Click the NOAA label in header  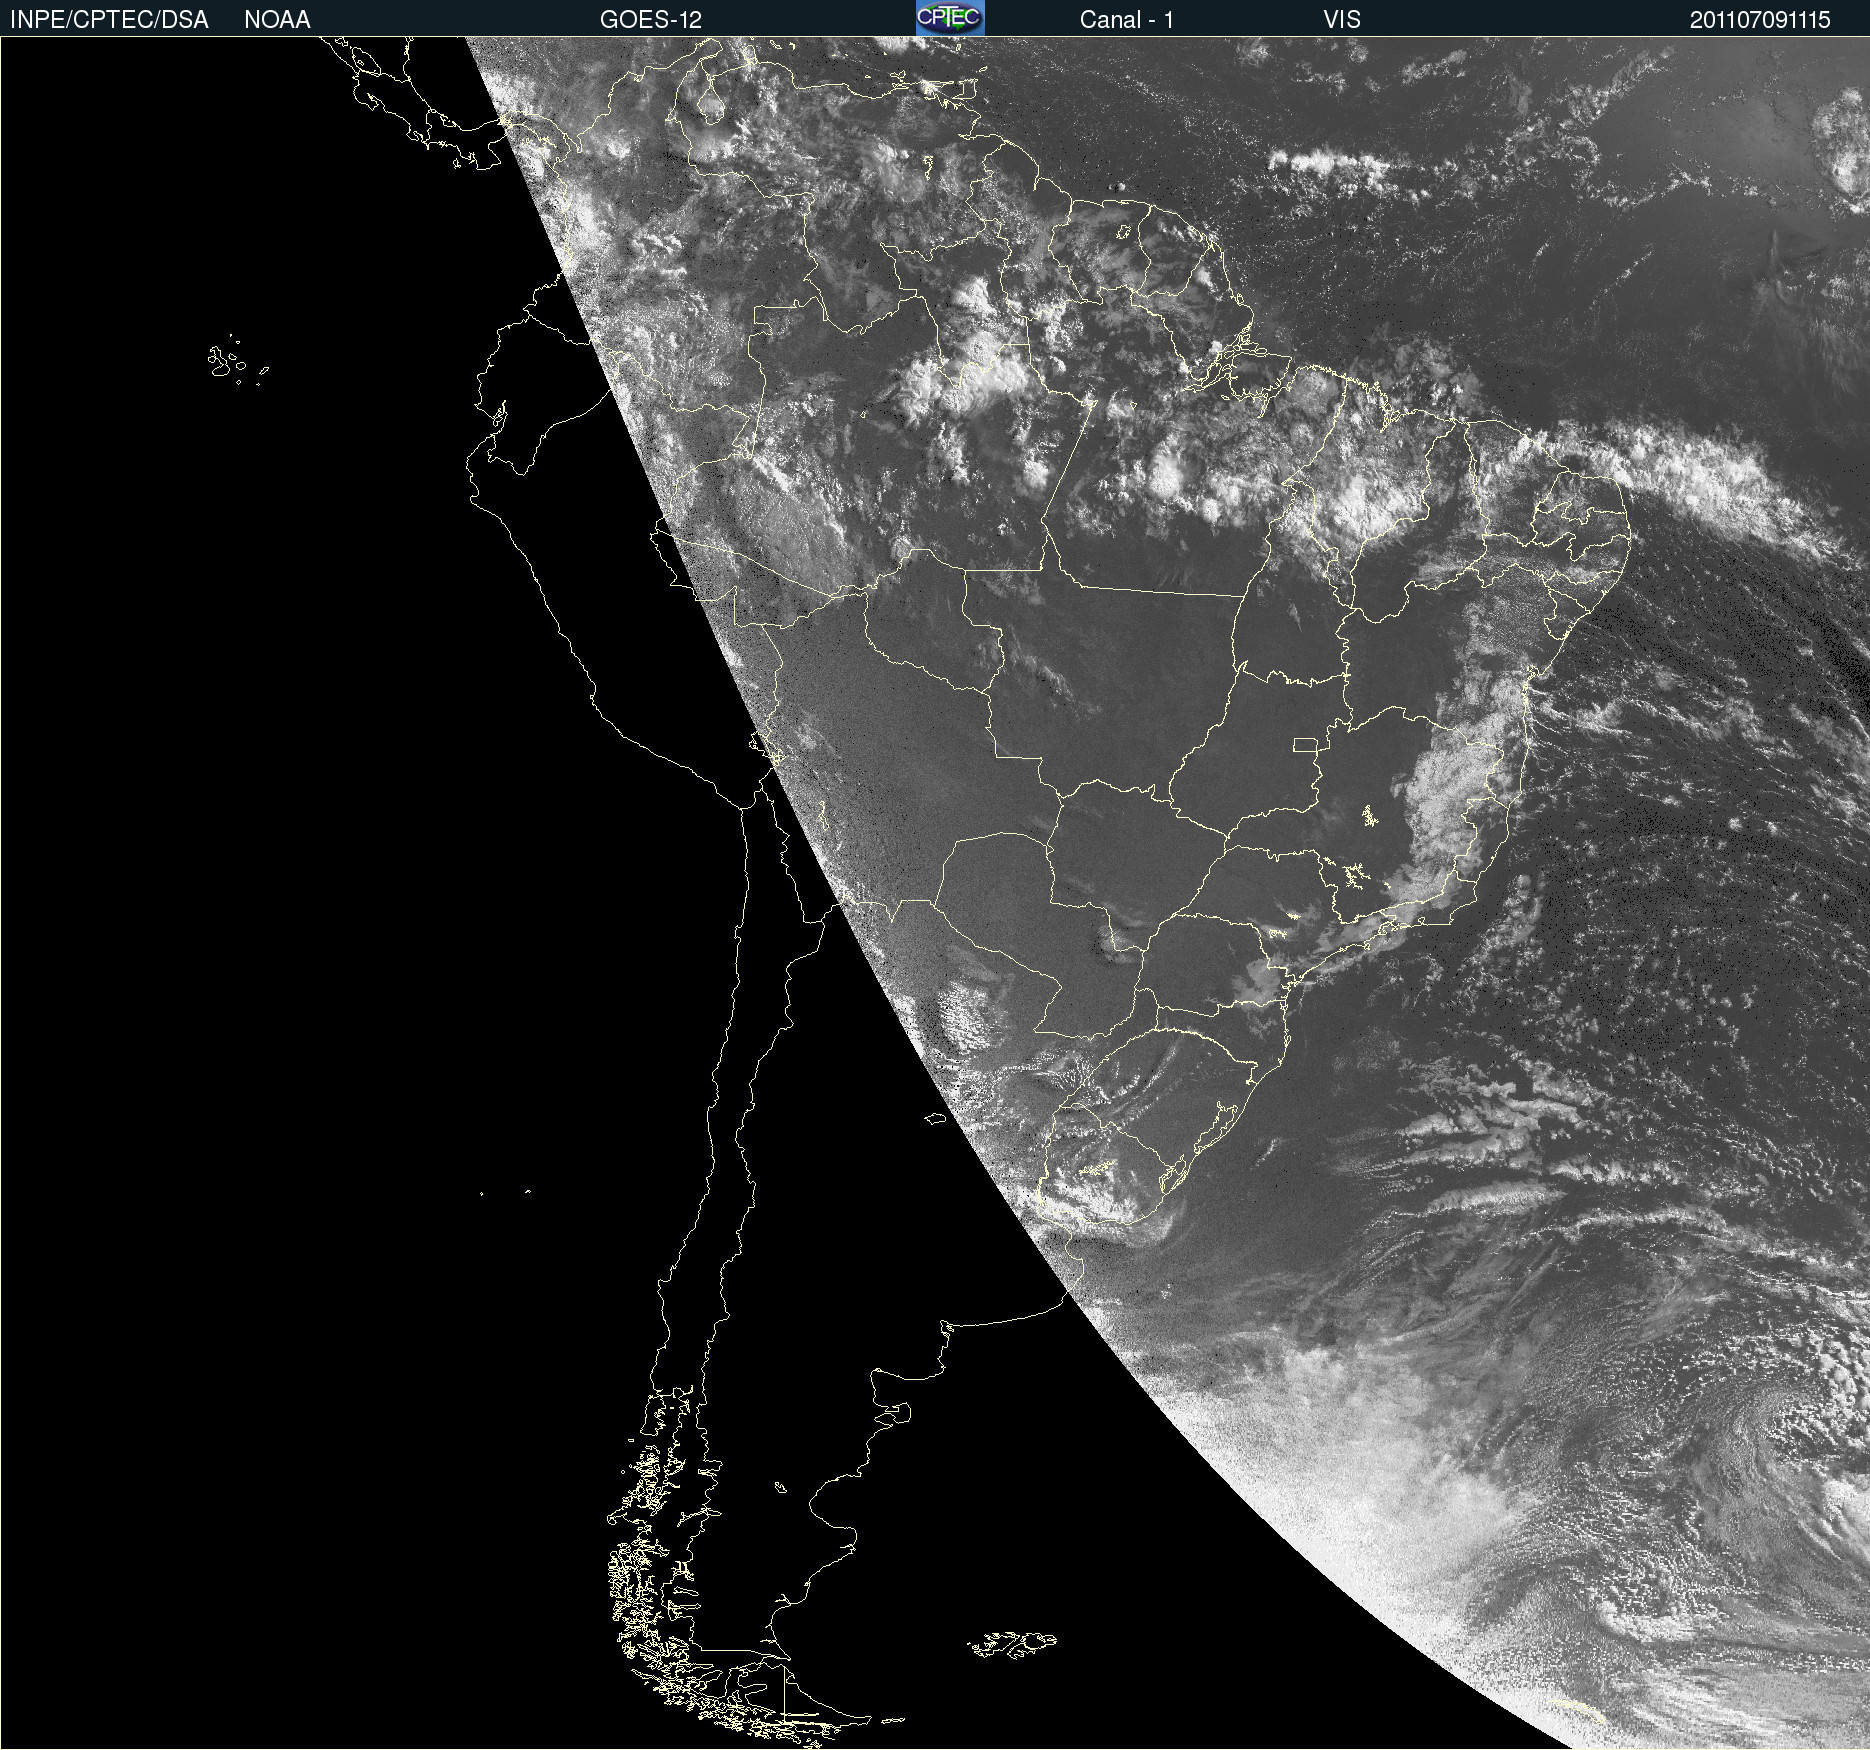click(277, 20)
